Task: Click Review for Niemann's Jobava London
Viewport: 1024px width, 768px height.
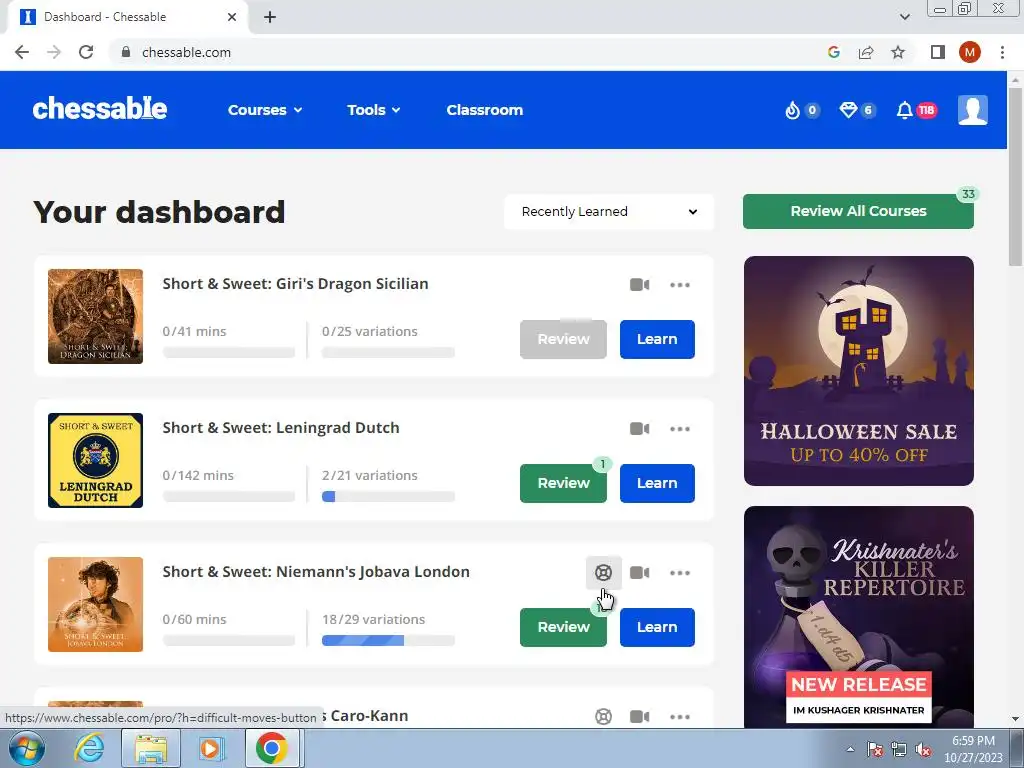Action: [563, 627]
